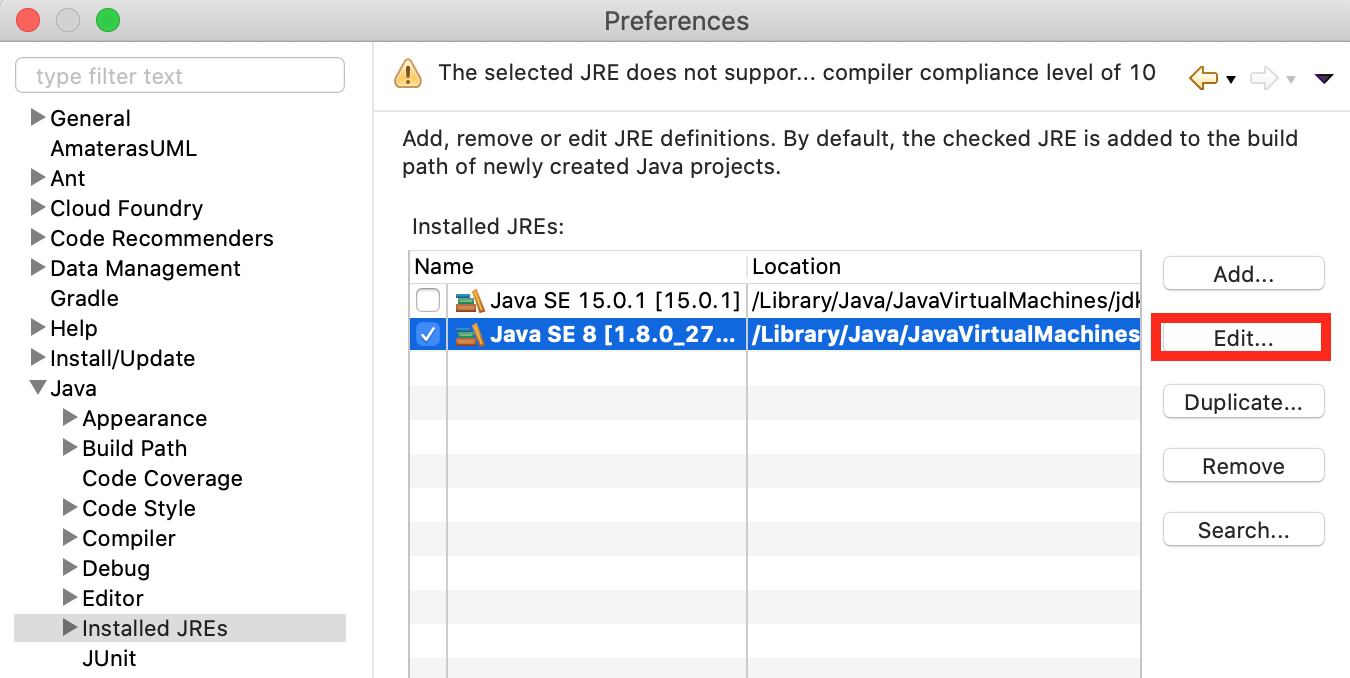
Task: Expand the Install/Update node
Action: pyautogui.click(x=38, y=357)
